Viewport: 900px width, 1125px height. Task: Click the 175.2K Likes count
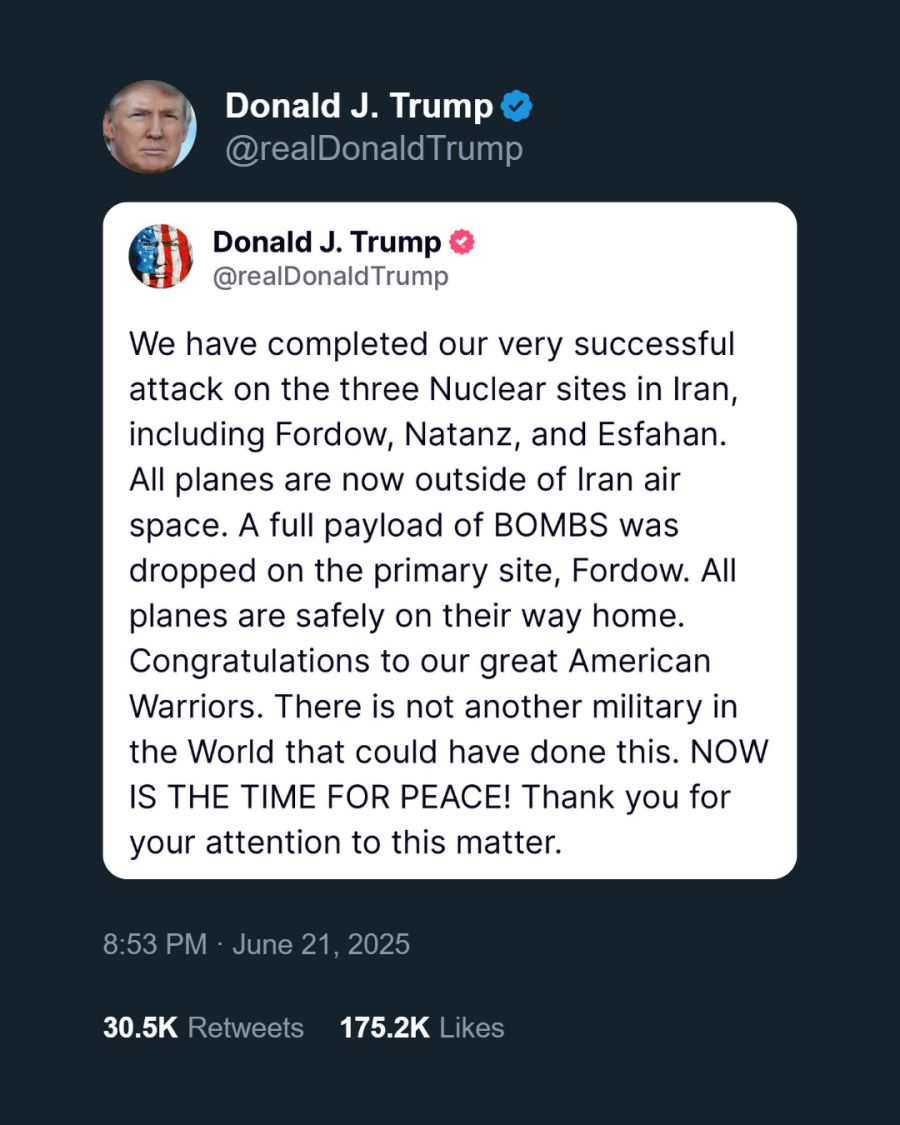pyautogui.click(x=420, y=1027)
